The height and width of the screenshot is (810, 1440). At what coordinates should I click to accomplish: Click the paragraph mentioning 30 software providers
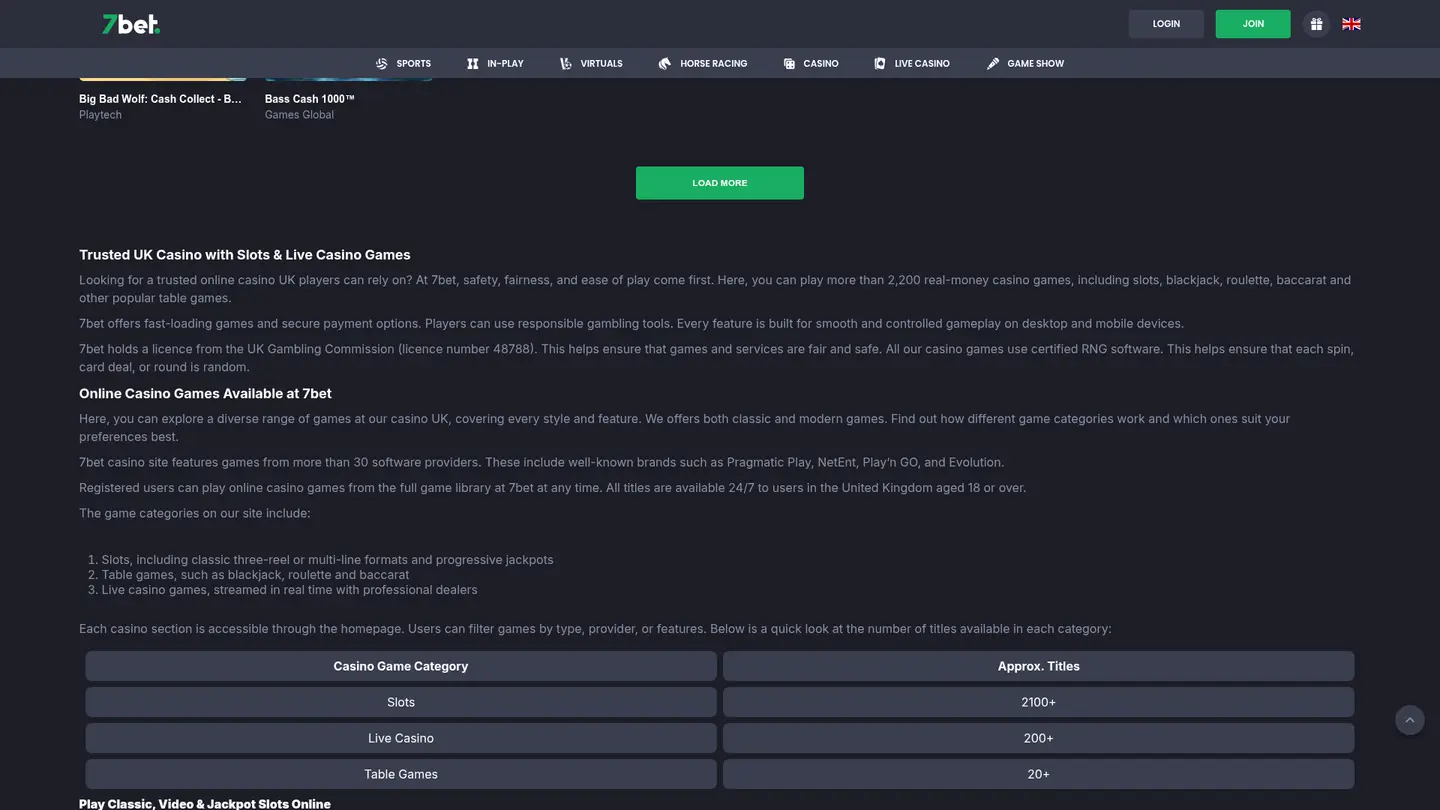(x=541, y=462)
